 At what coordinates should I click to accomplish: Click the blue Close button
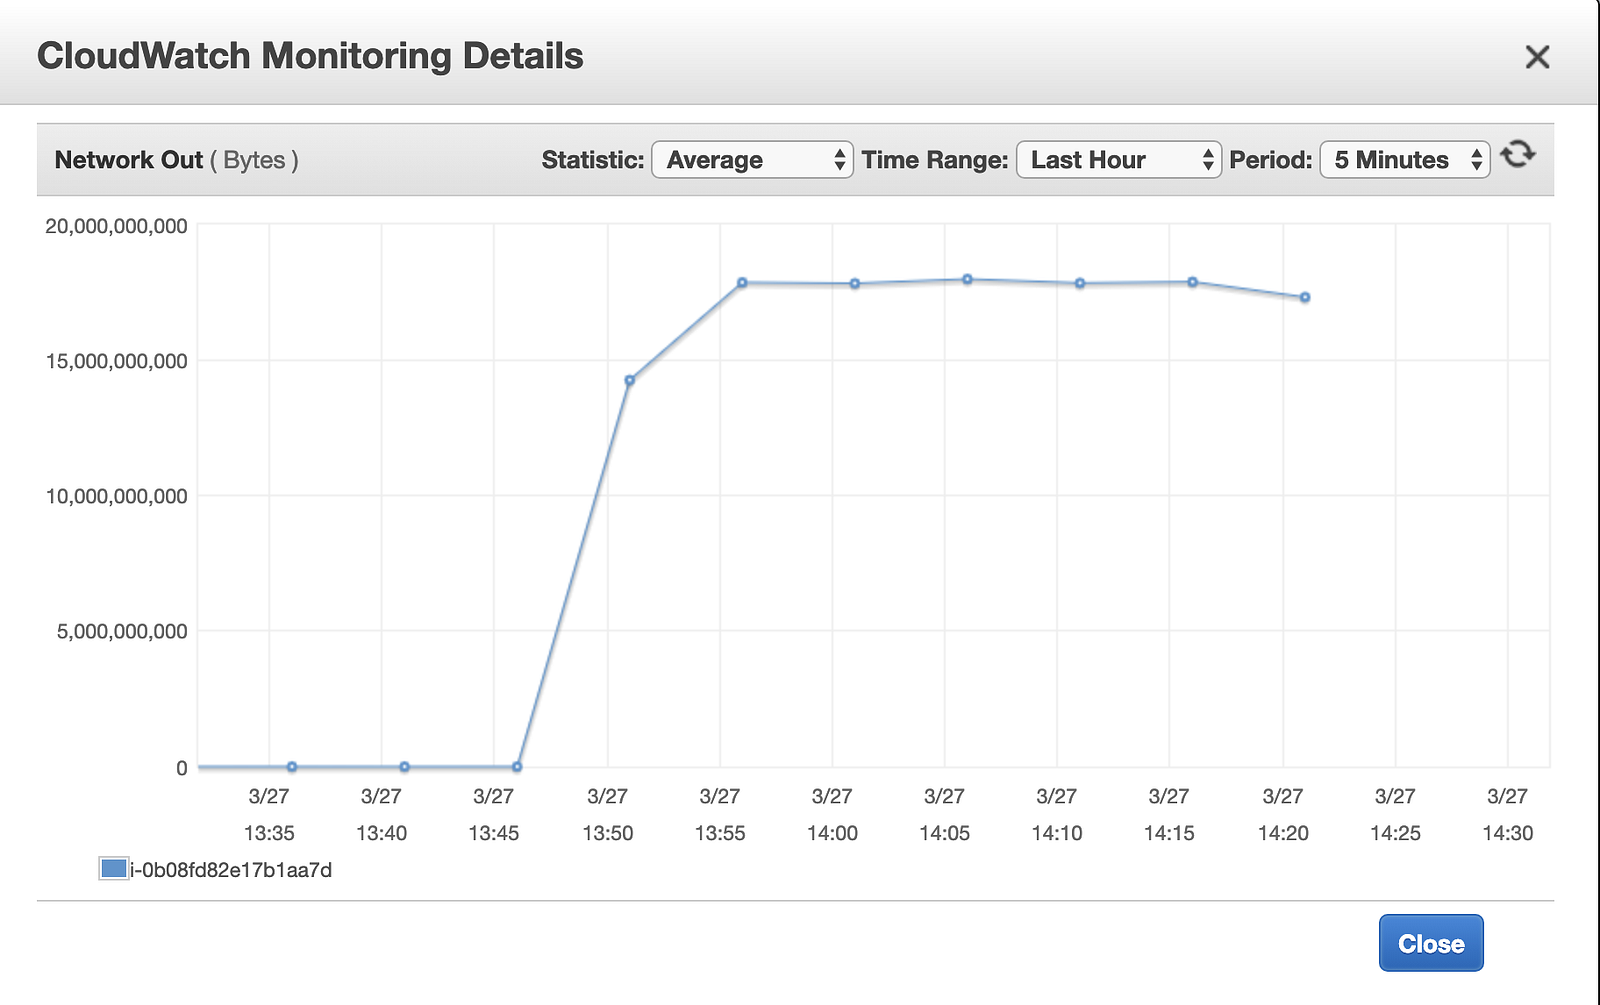pos(1431,943)
